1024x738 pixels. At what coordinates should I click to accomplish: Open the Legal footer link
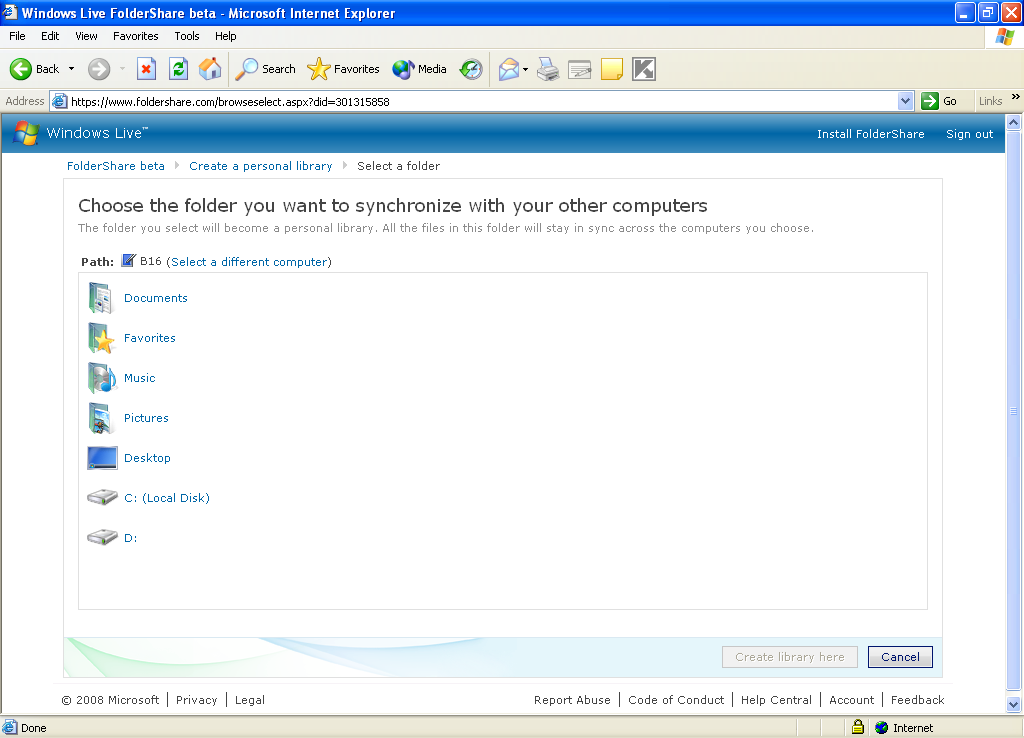[249, 700]
